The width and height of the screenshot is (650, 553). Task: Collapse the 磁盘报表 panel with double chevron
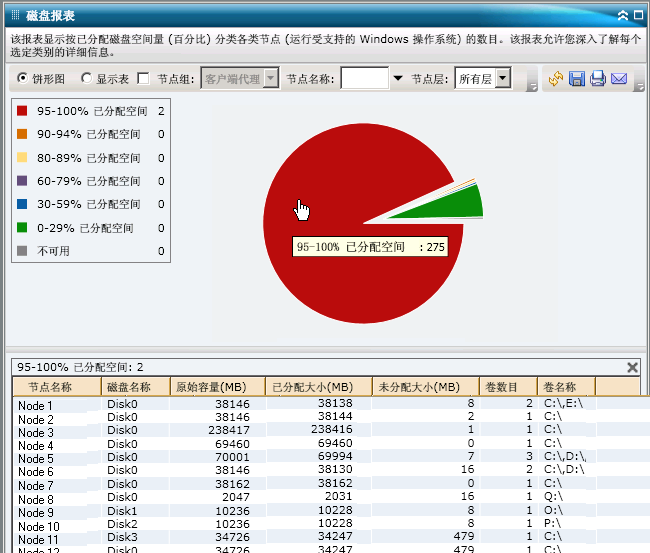tap(624, 15)
